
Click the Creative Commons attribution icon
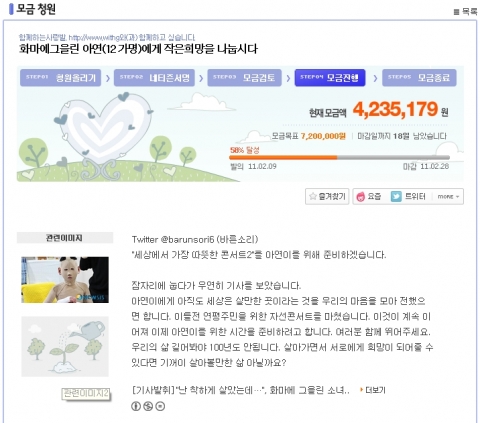click(x=136, y=406)
